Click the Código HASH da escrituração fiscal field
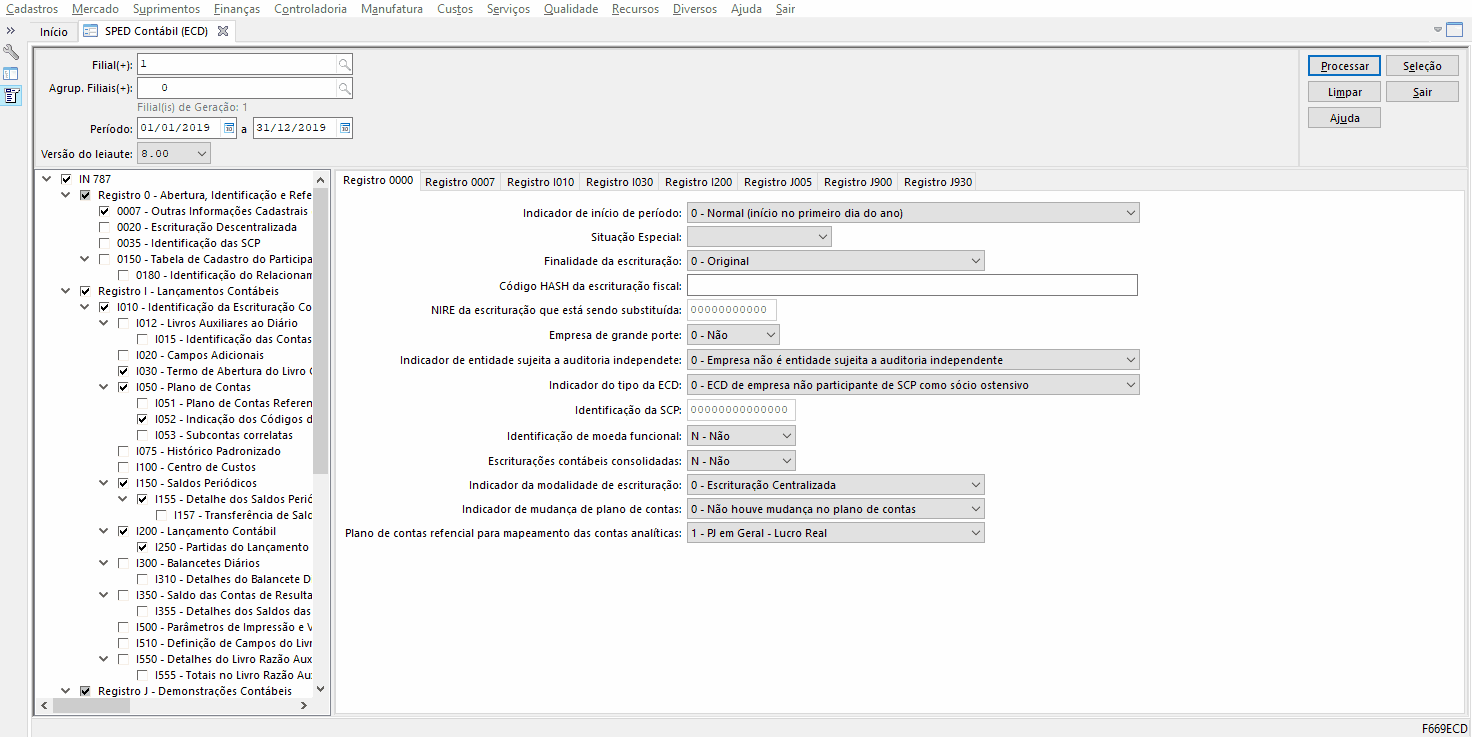 pyautogui.click(x=912, y=285)
